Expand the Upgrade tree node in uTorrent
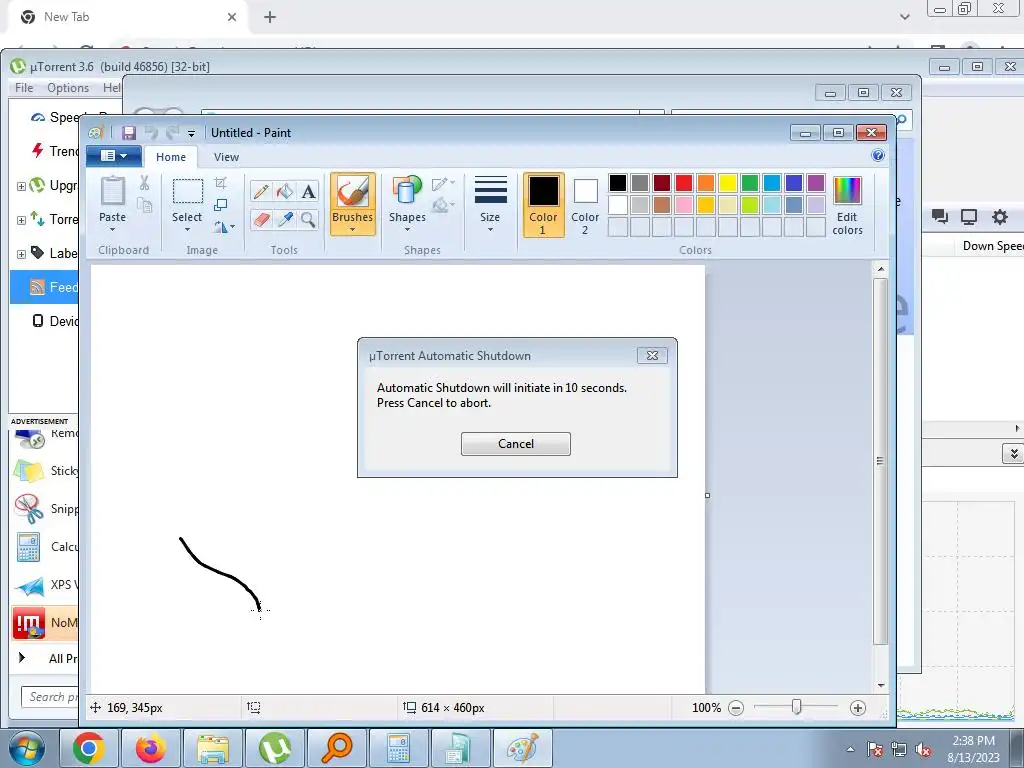Screen dimensions: 1024x768 click(x=21, y=186)
